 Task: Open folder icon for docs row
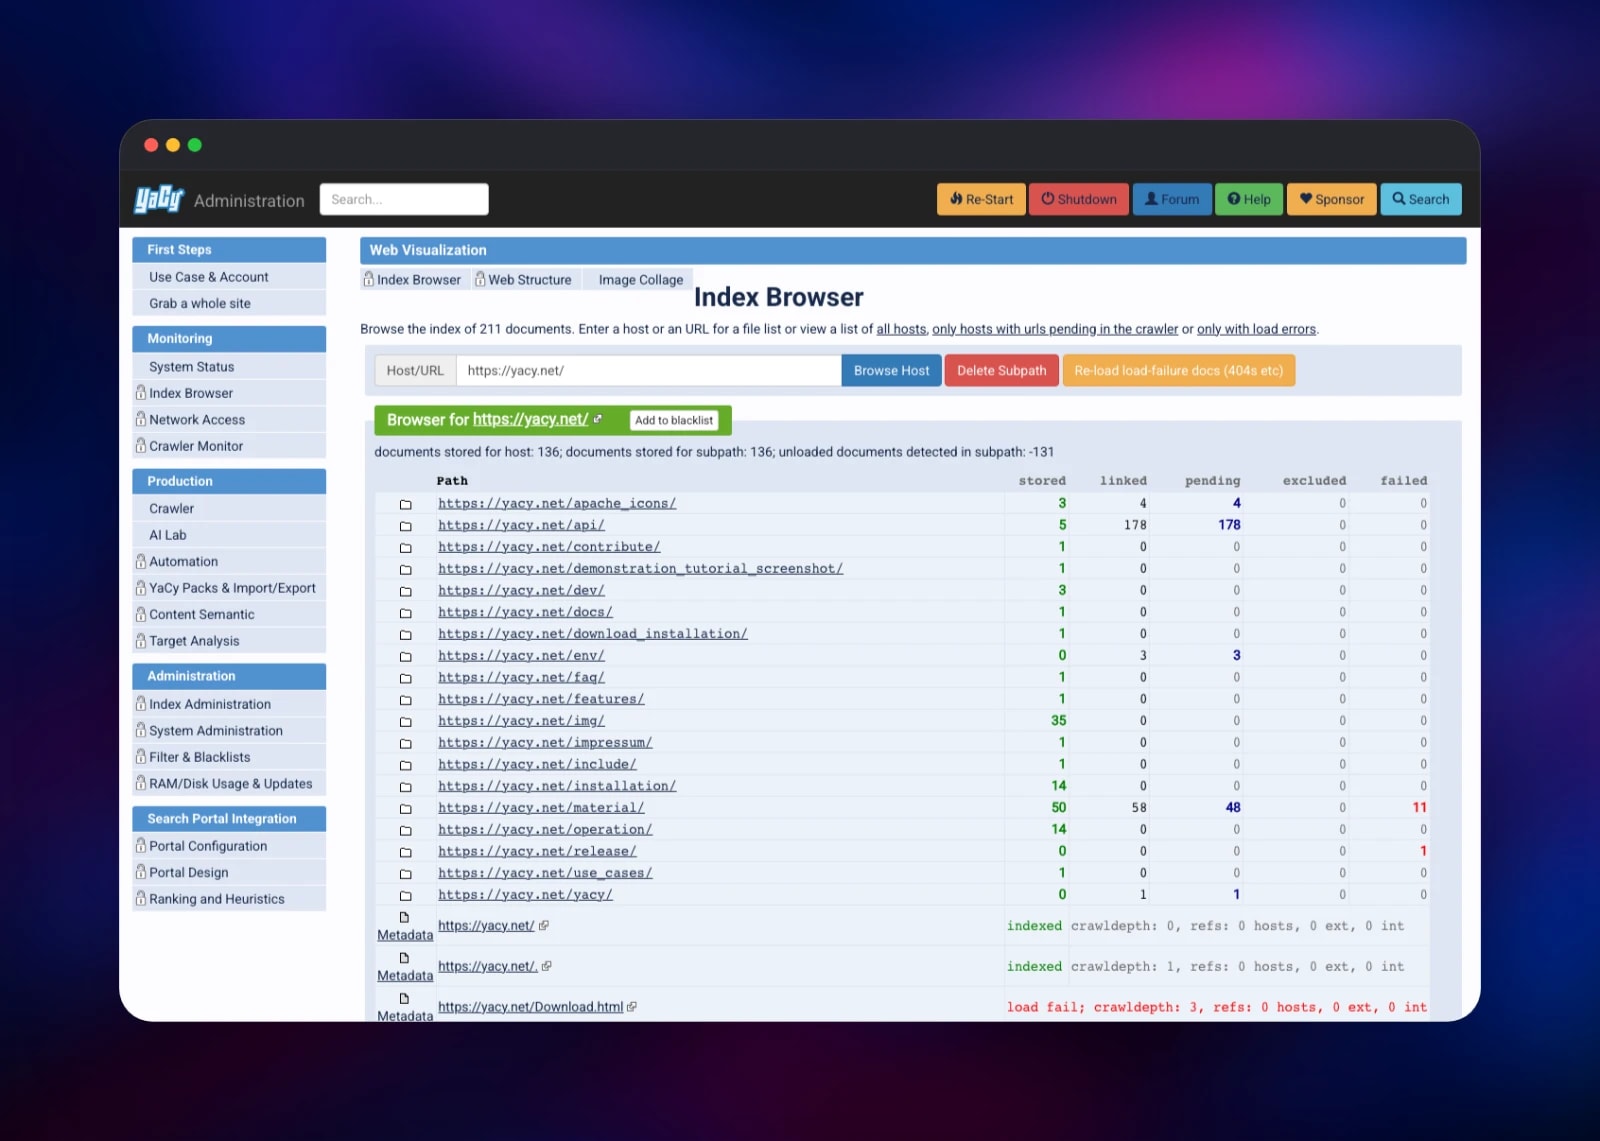tap(405, 613)
